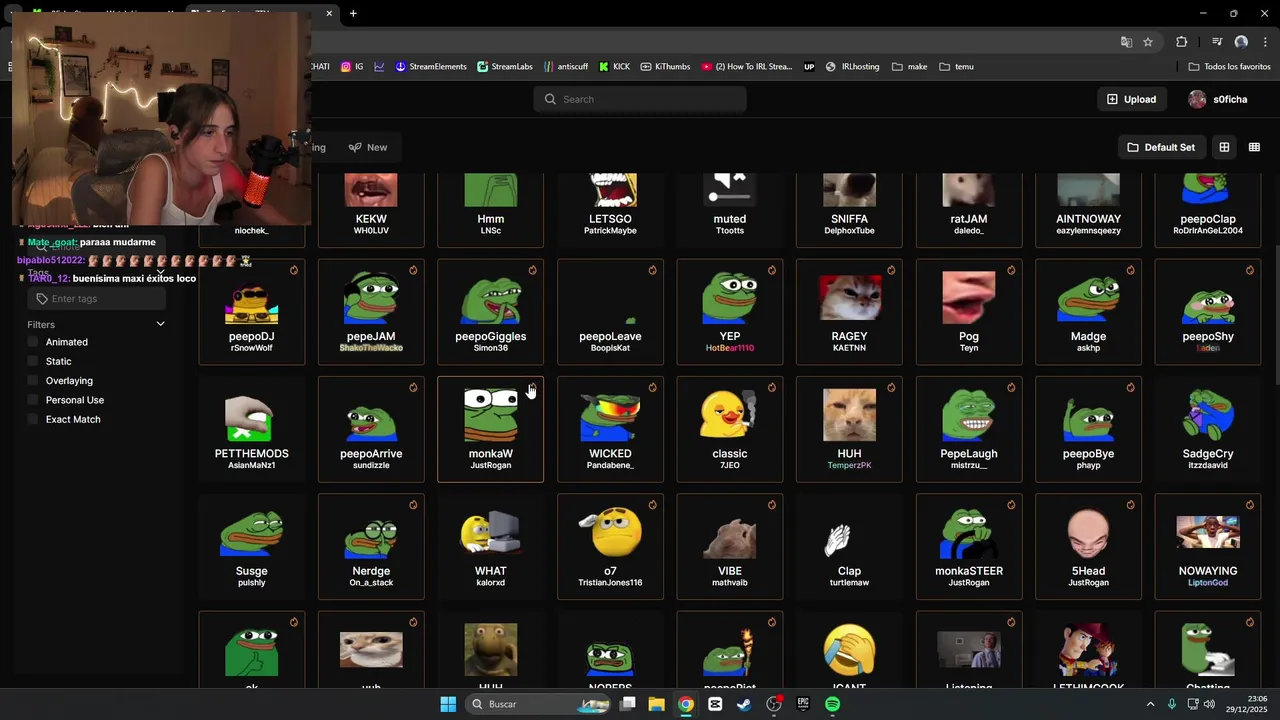Open the SadgeCry emote card
Viewport: 1280px width, 720px height.
coord(1208,429)
